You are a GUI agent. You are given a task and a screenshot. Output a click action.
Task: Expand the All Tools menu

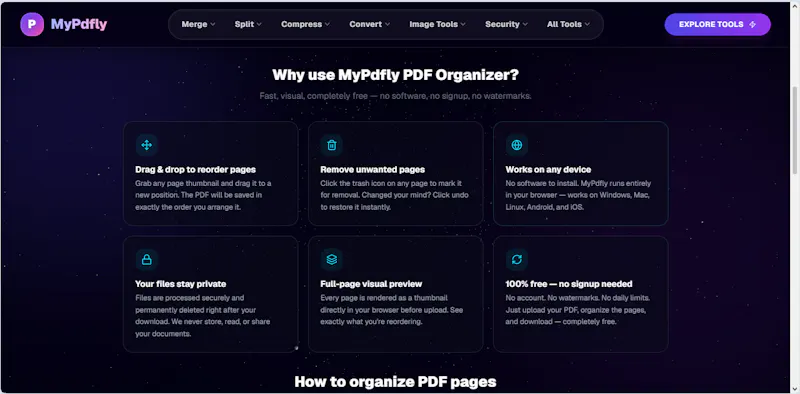click(x=568, y=24)
